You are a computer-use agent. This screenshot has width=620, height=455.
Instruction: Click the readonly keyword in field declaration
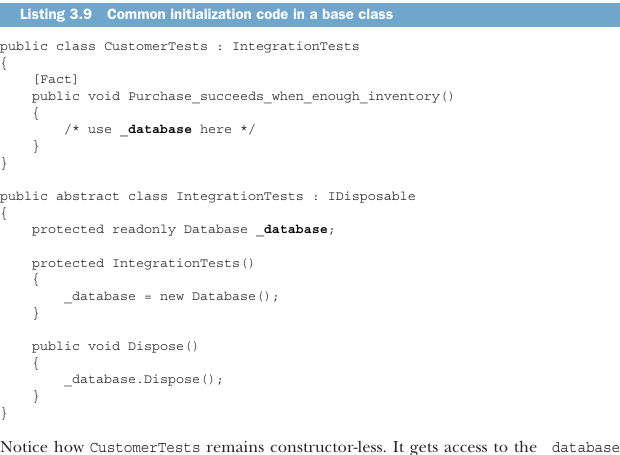(x=144, y=230)
